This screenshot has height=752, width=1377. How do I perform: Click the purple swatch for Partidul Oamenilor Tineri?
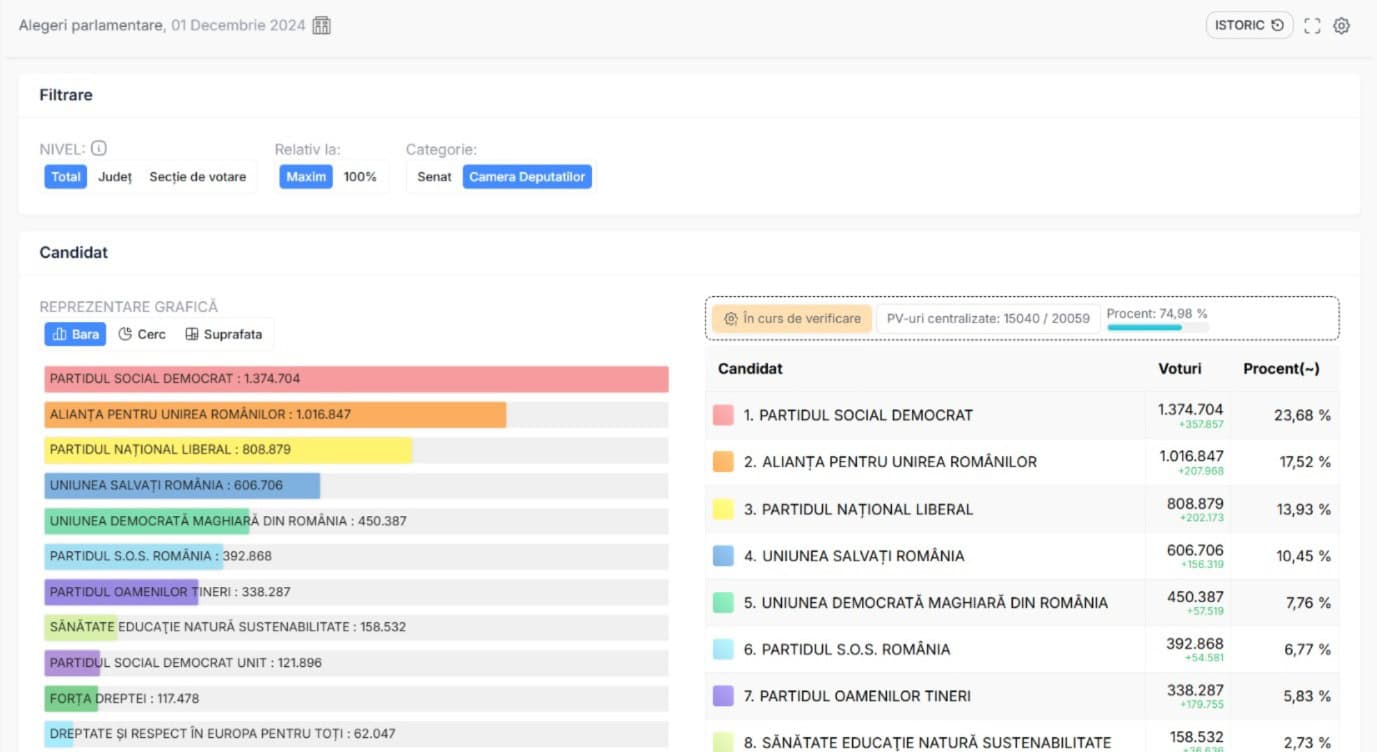pyautogui.click(x=723, y=696)
